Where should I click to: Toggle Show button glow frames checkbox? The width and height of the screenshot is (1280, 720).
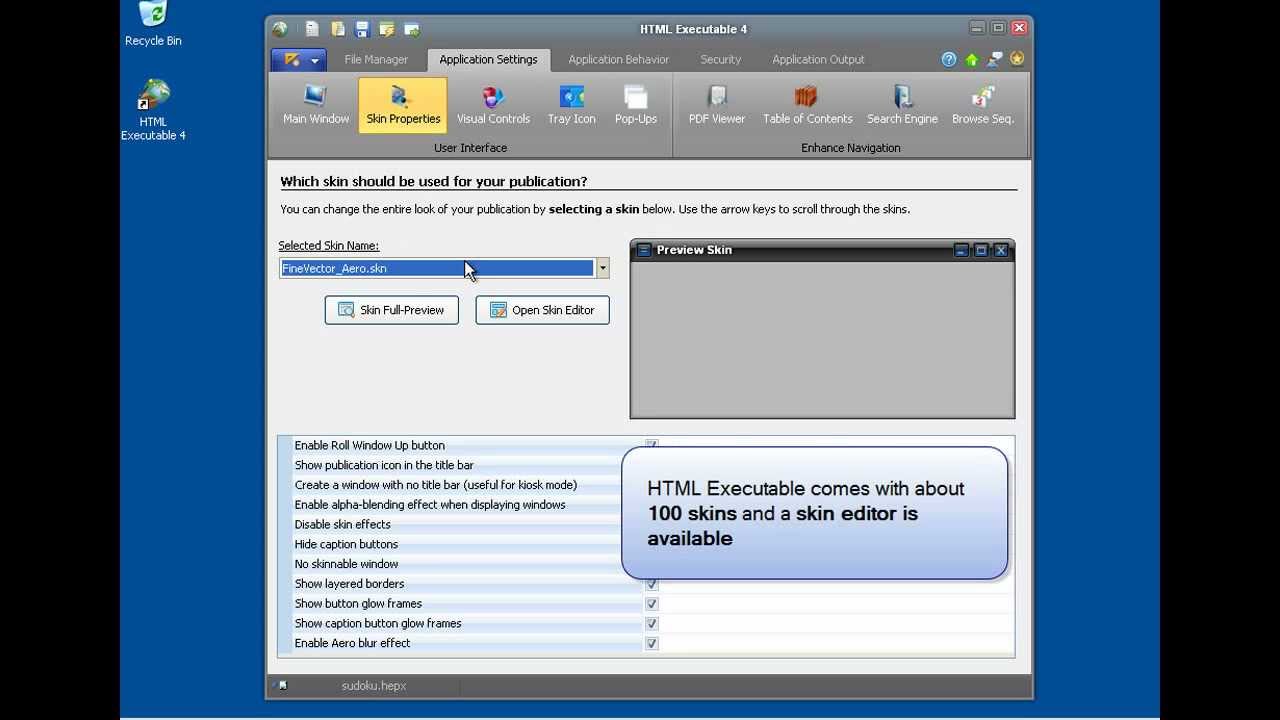pos(651,604)
